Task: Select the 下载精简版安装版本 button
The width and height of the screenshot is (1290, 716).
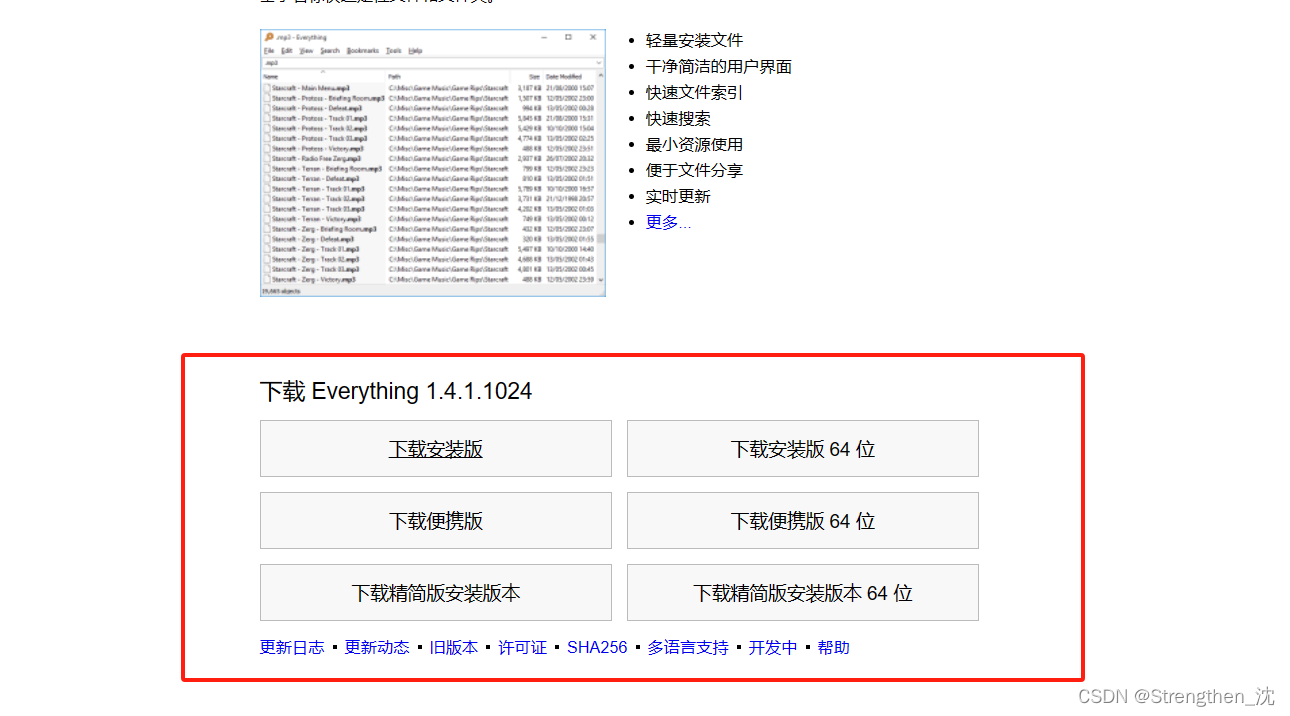Action: tap(436, 593)
